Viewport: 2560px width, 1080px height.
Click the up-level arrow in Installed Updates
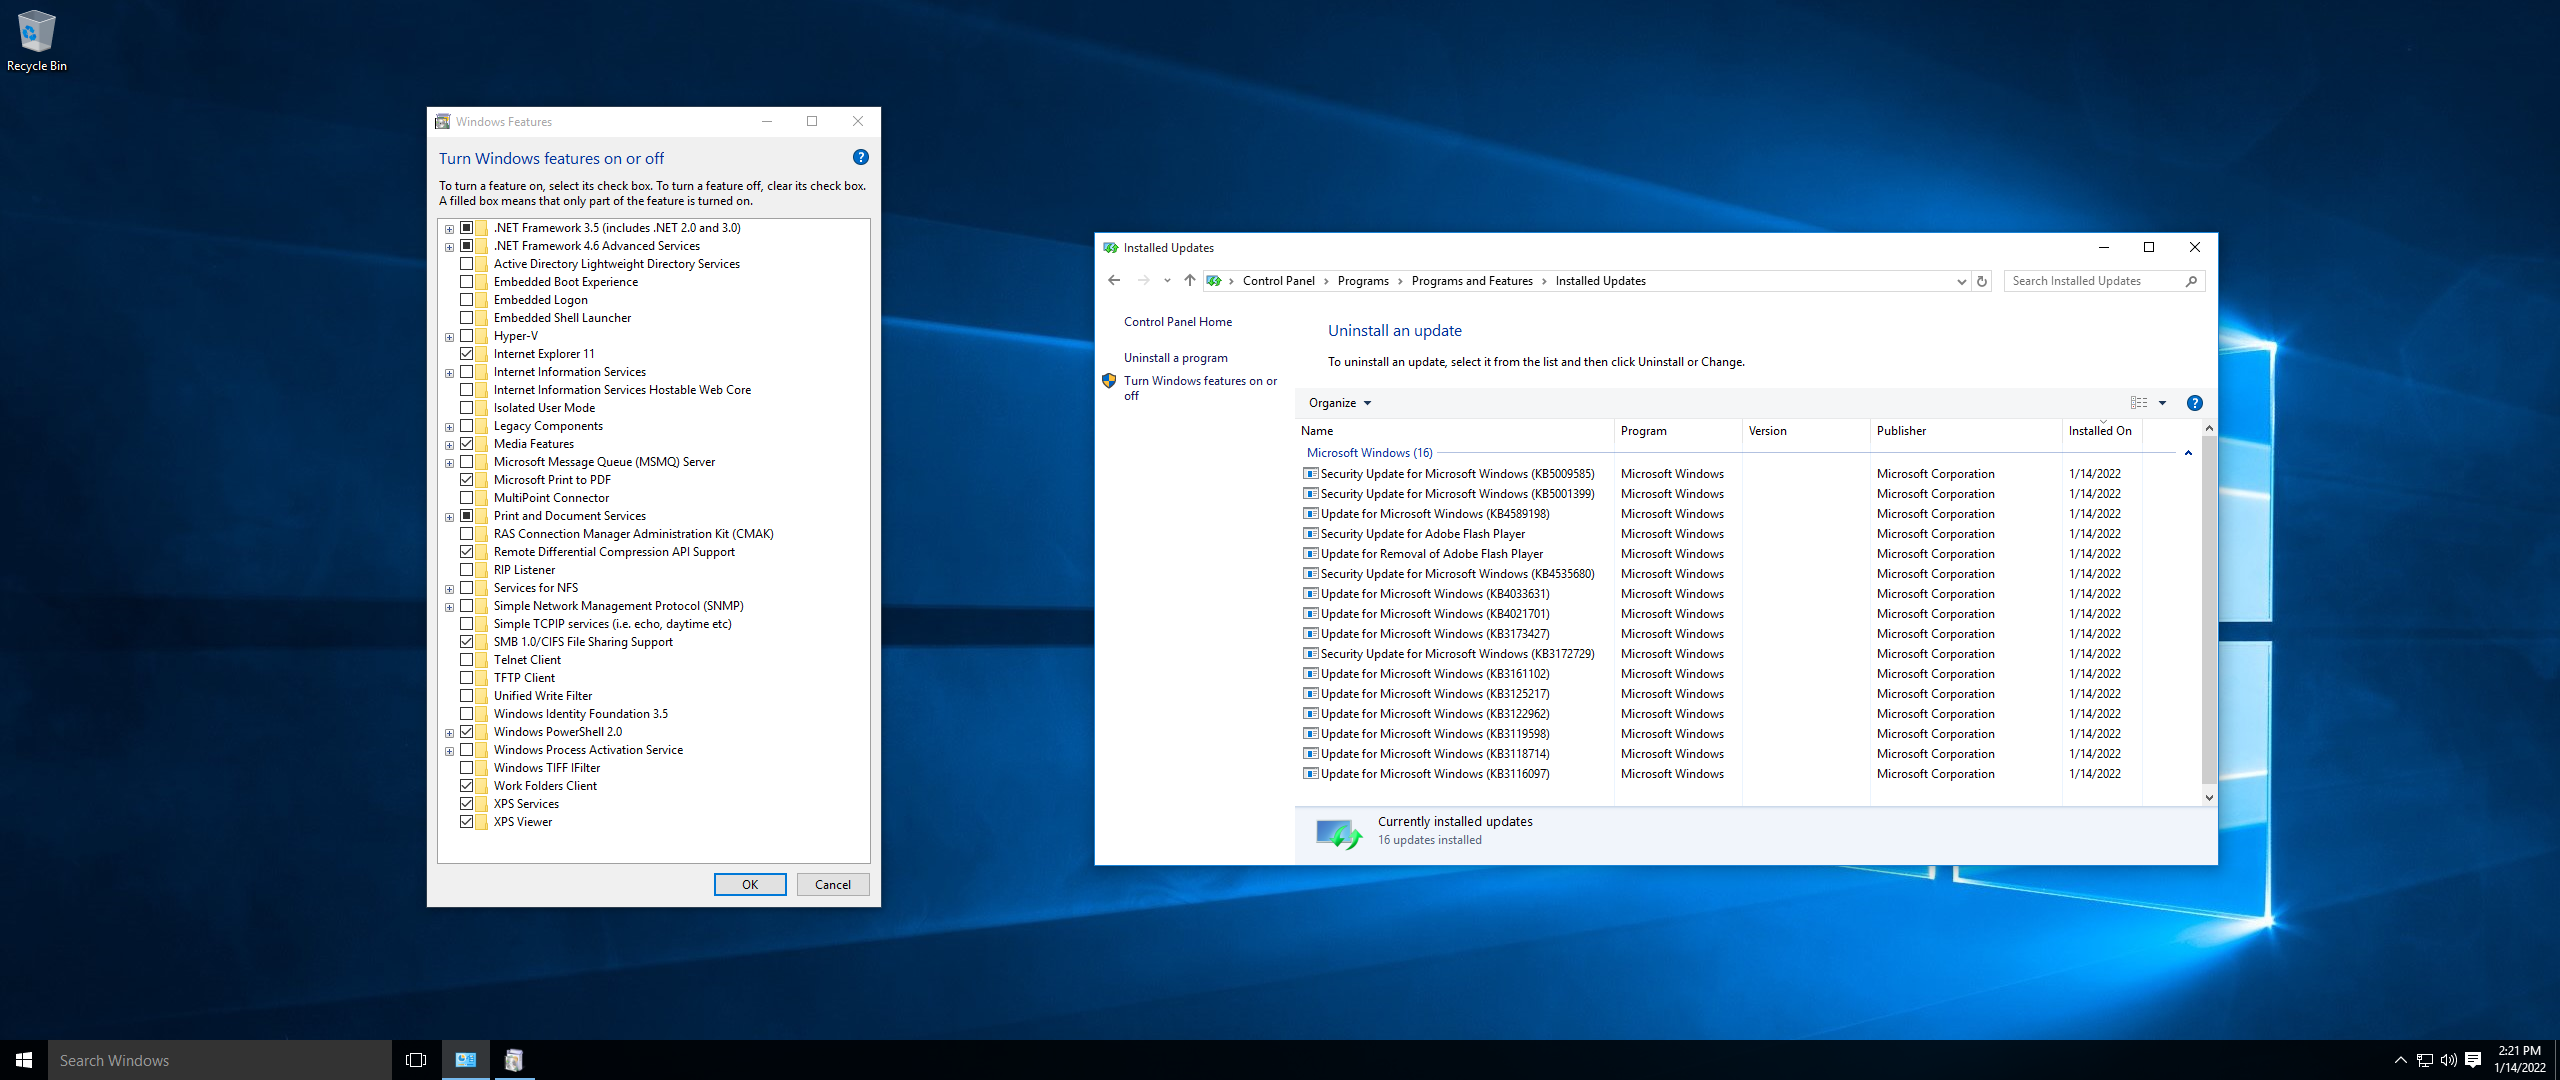1189,281
